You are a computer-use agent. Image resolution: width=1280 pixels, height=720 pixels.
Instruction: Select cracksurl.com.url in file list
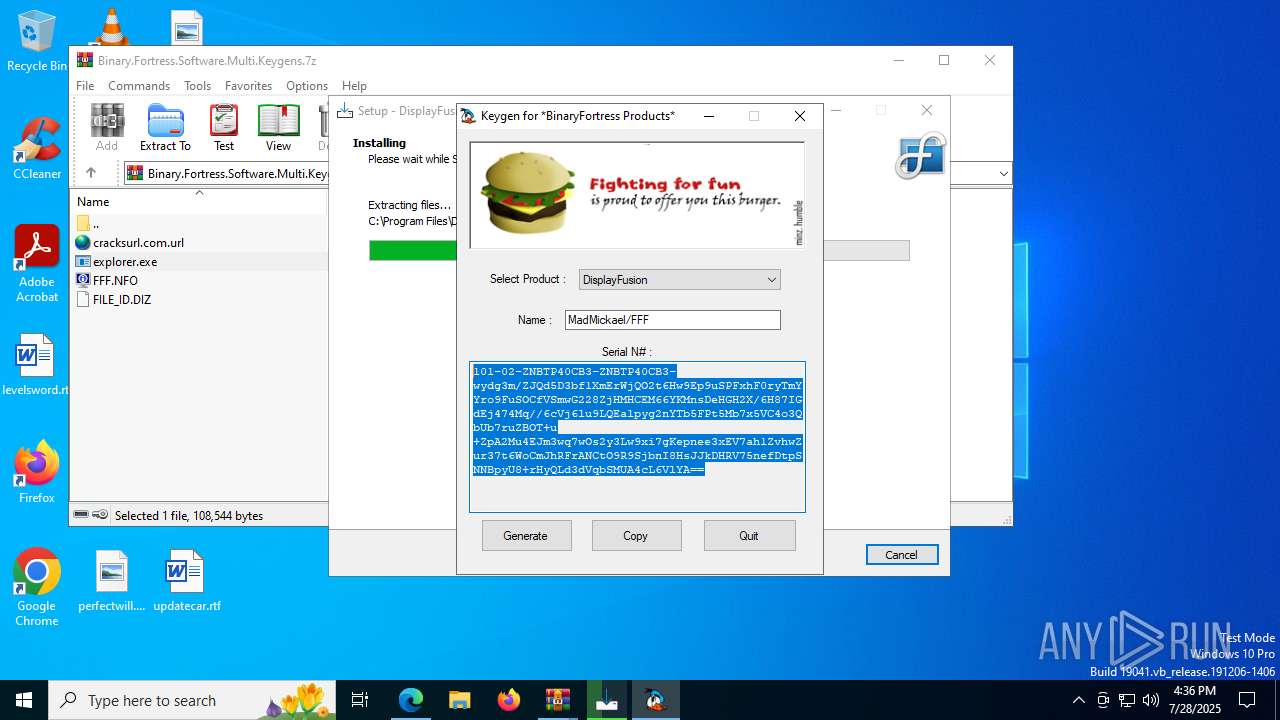[138, 243]
